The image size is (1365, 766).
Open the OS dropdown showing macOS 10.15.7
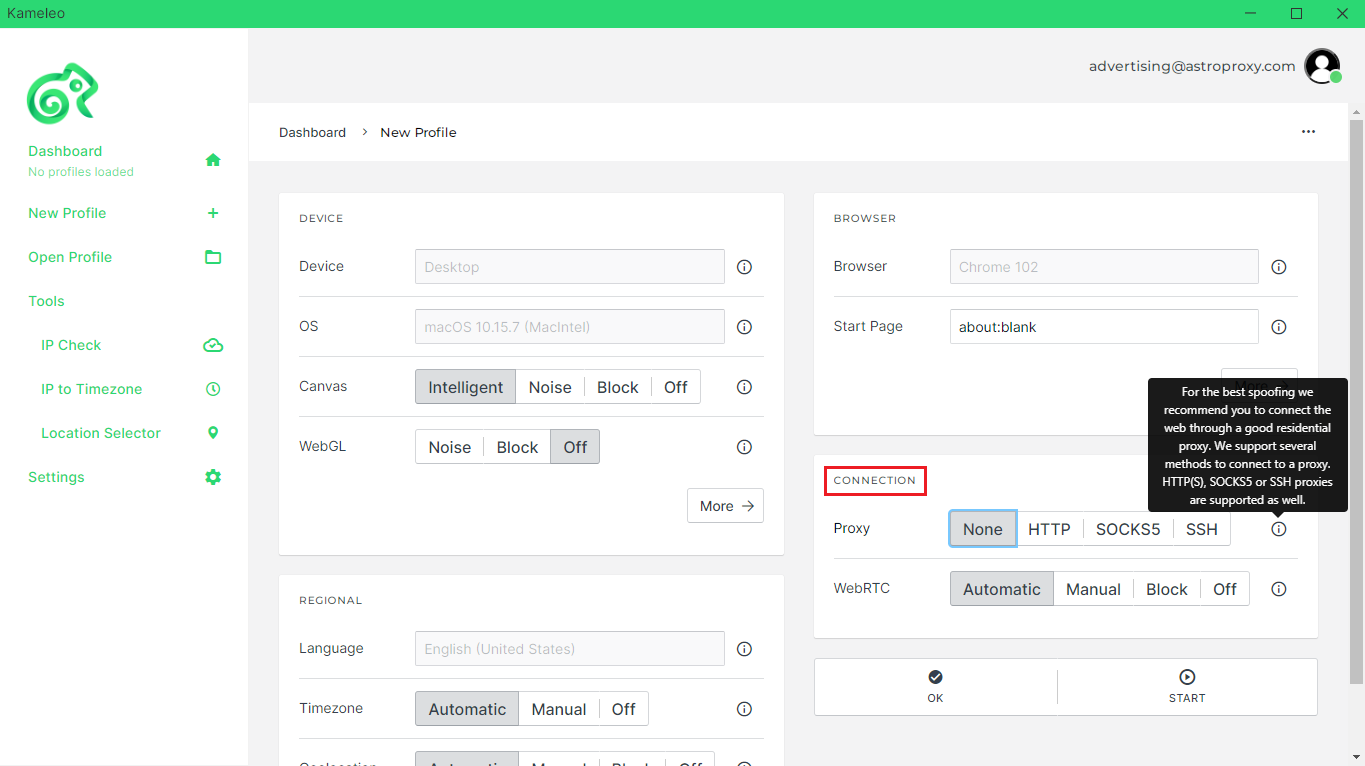point(570,327)
